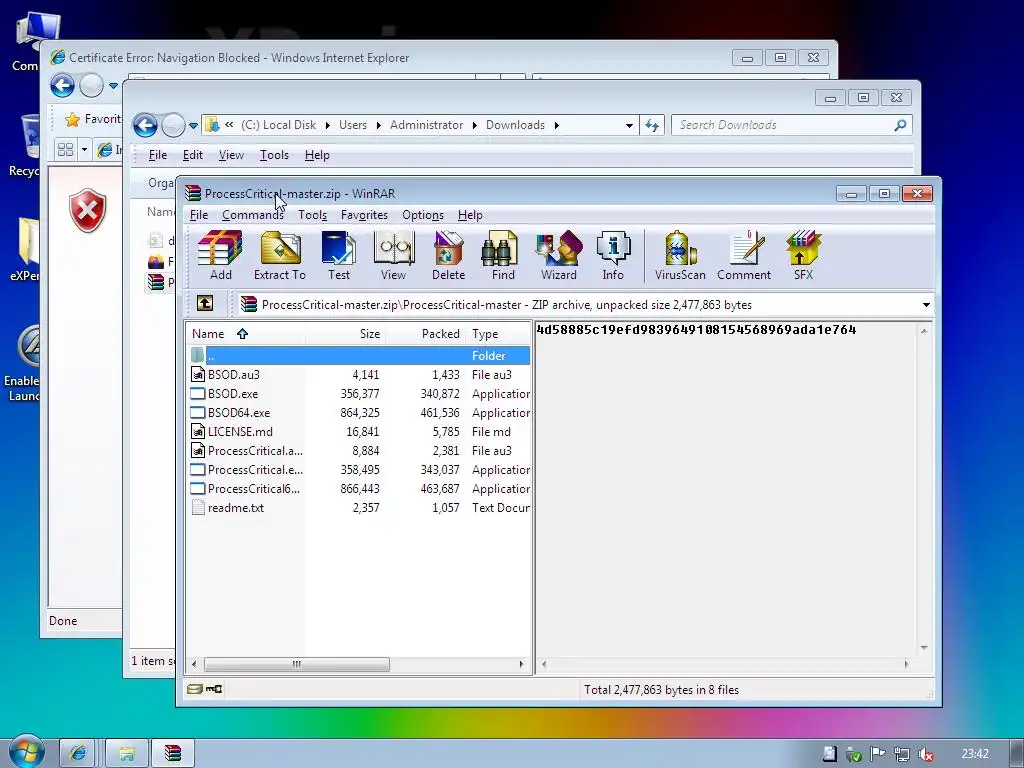Click the Explorer window back arrow
The width and height of the screenshot is (1024, 768).
(x=145, y=125)
